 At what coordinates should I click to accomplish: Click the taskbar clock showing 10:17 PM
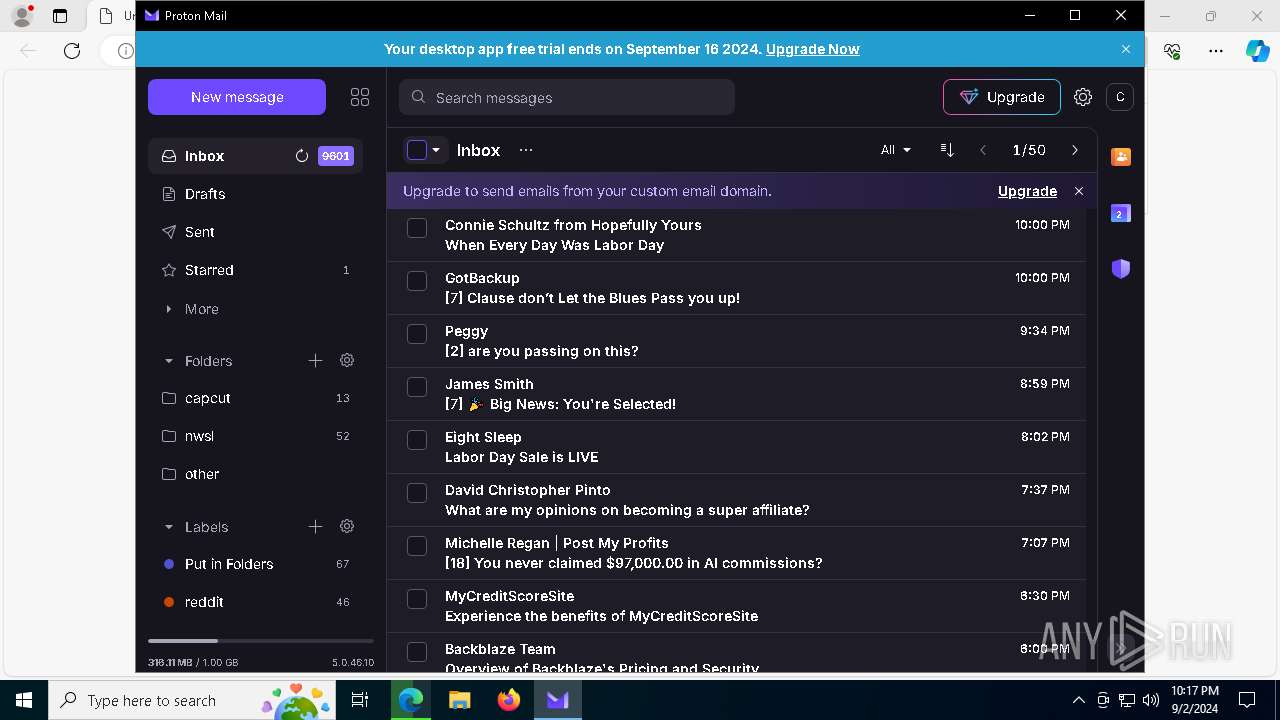coord(1195,700)
